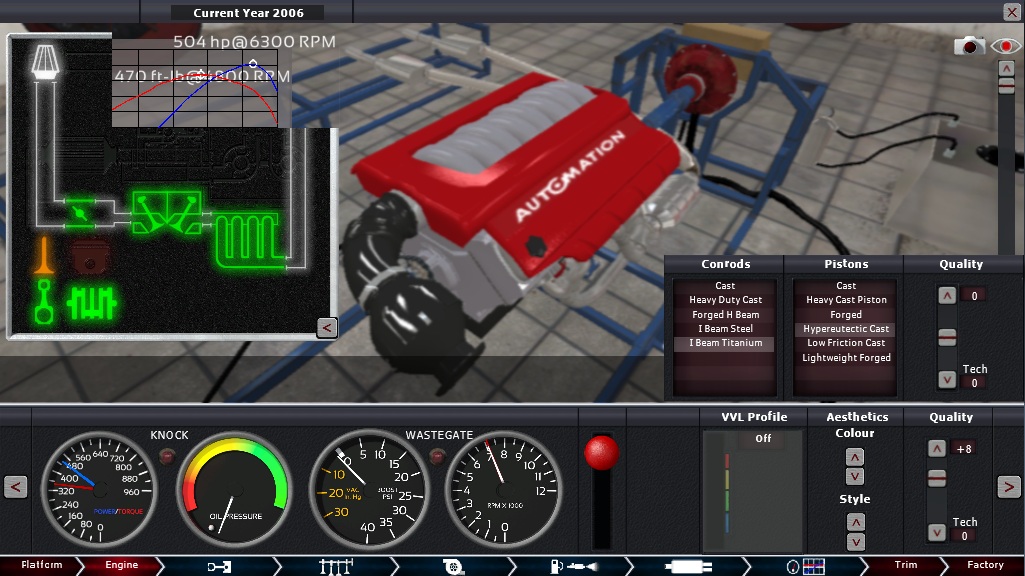Click the KNOCK indicator light
This screenshot has width=1025, height=576.
click(168, 456)
